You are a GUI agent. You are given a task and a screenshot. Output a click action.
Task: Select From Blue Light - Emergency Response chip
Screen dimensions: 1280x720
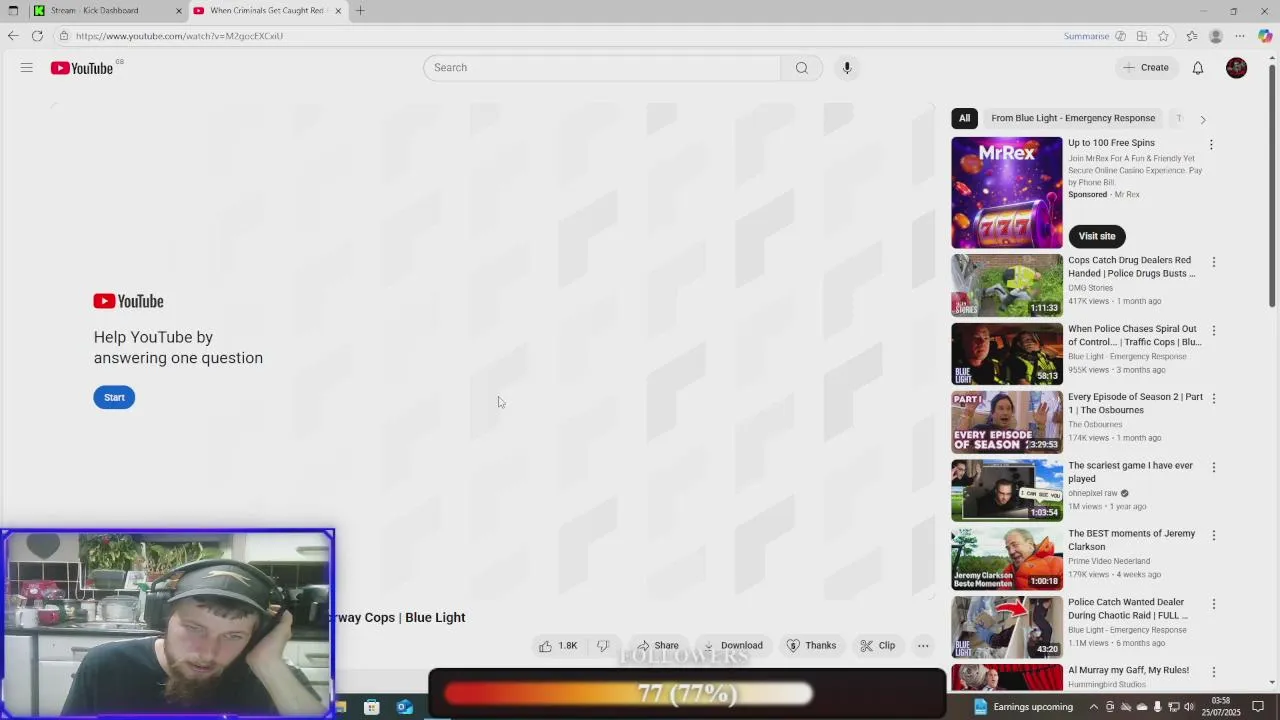pos(1073,118)
